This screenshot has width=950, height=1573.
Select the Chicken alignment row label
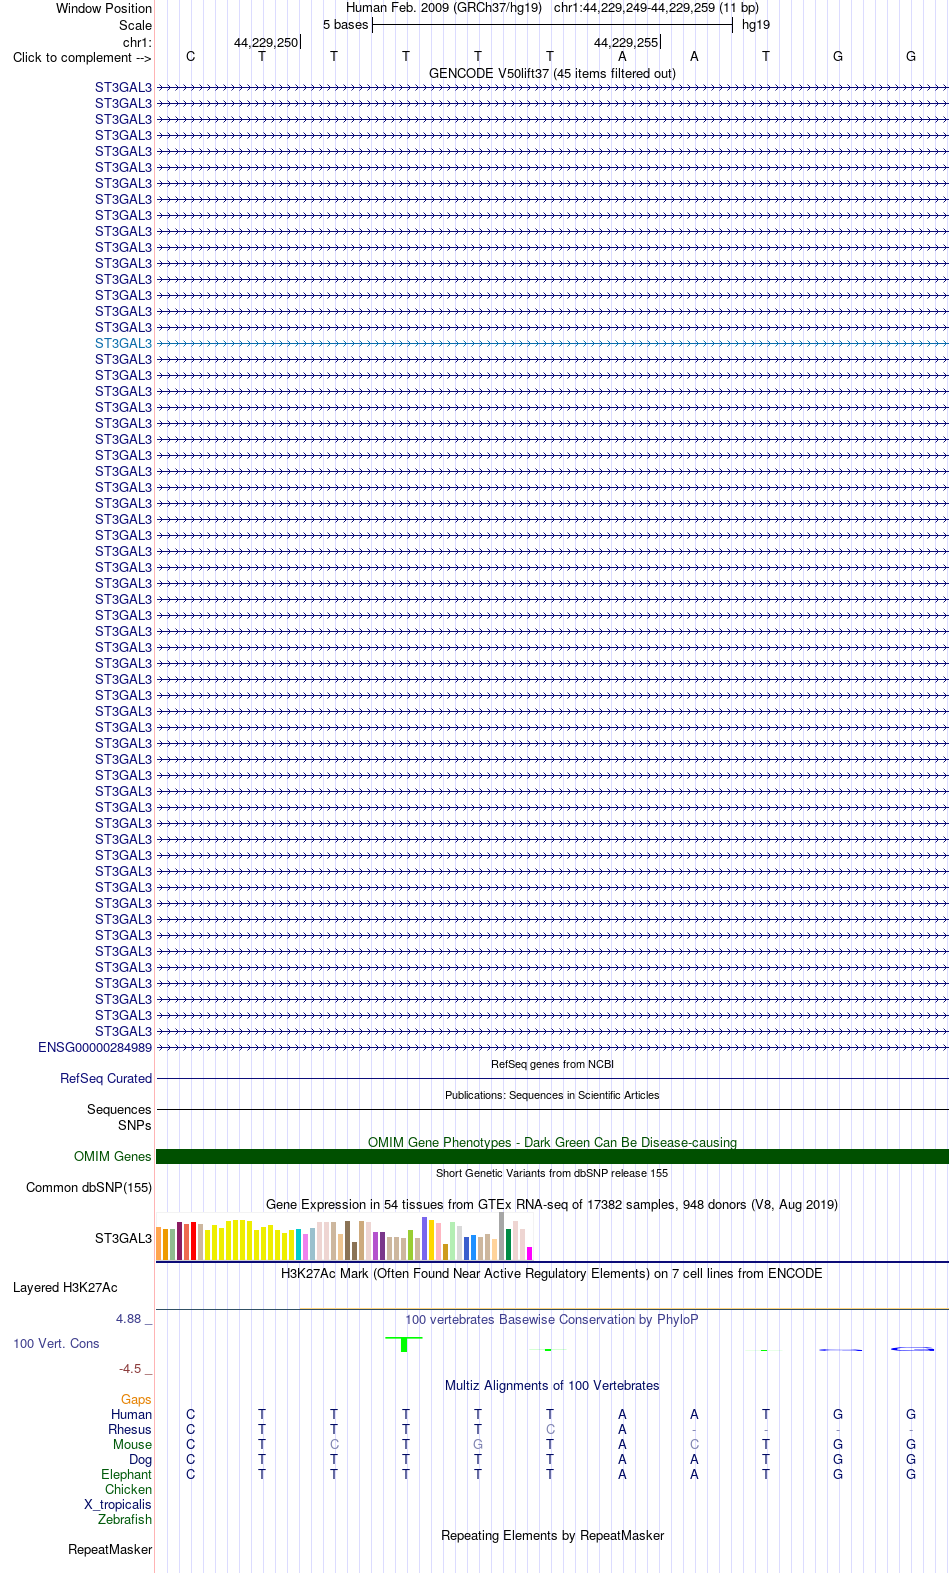[128, 1489]
